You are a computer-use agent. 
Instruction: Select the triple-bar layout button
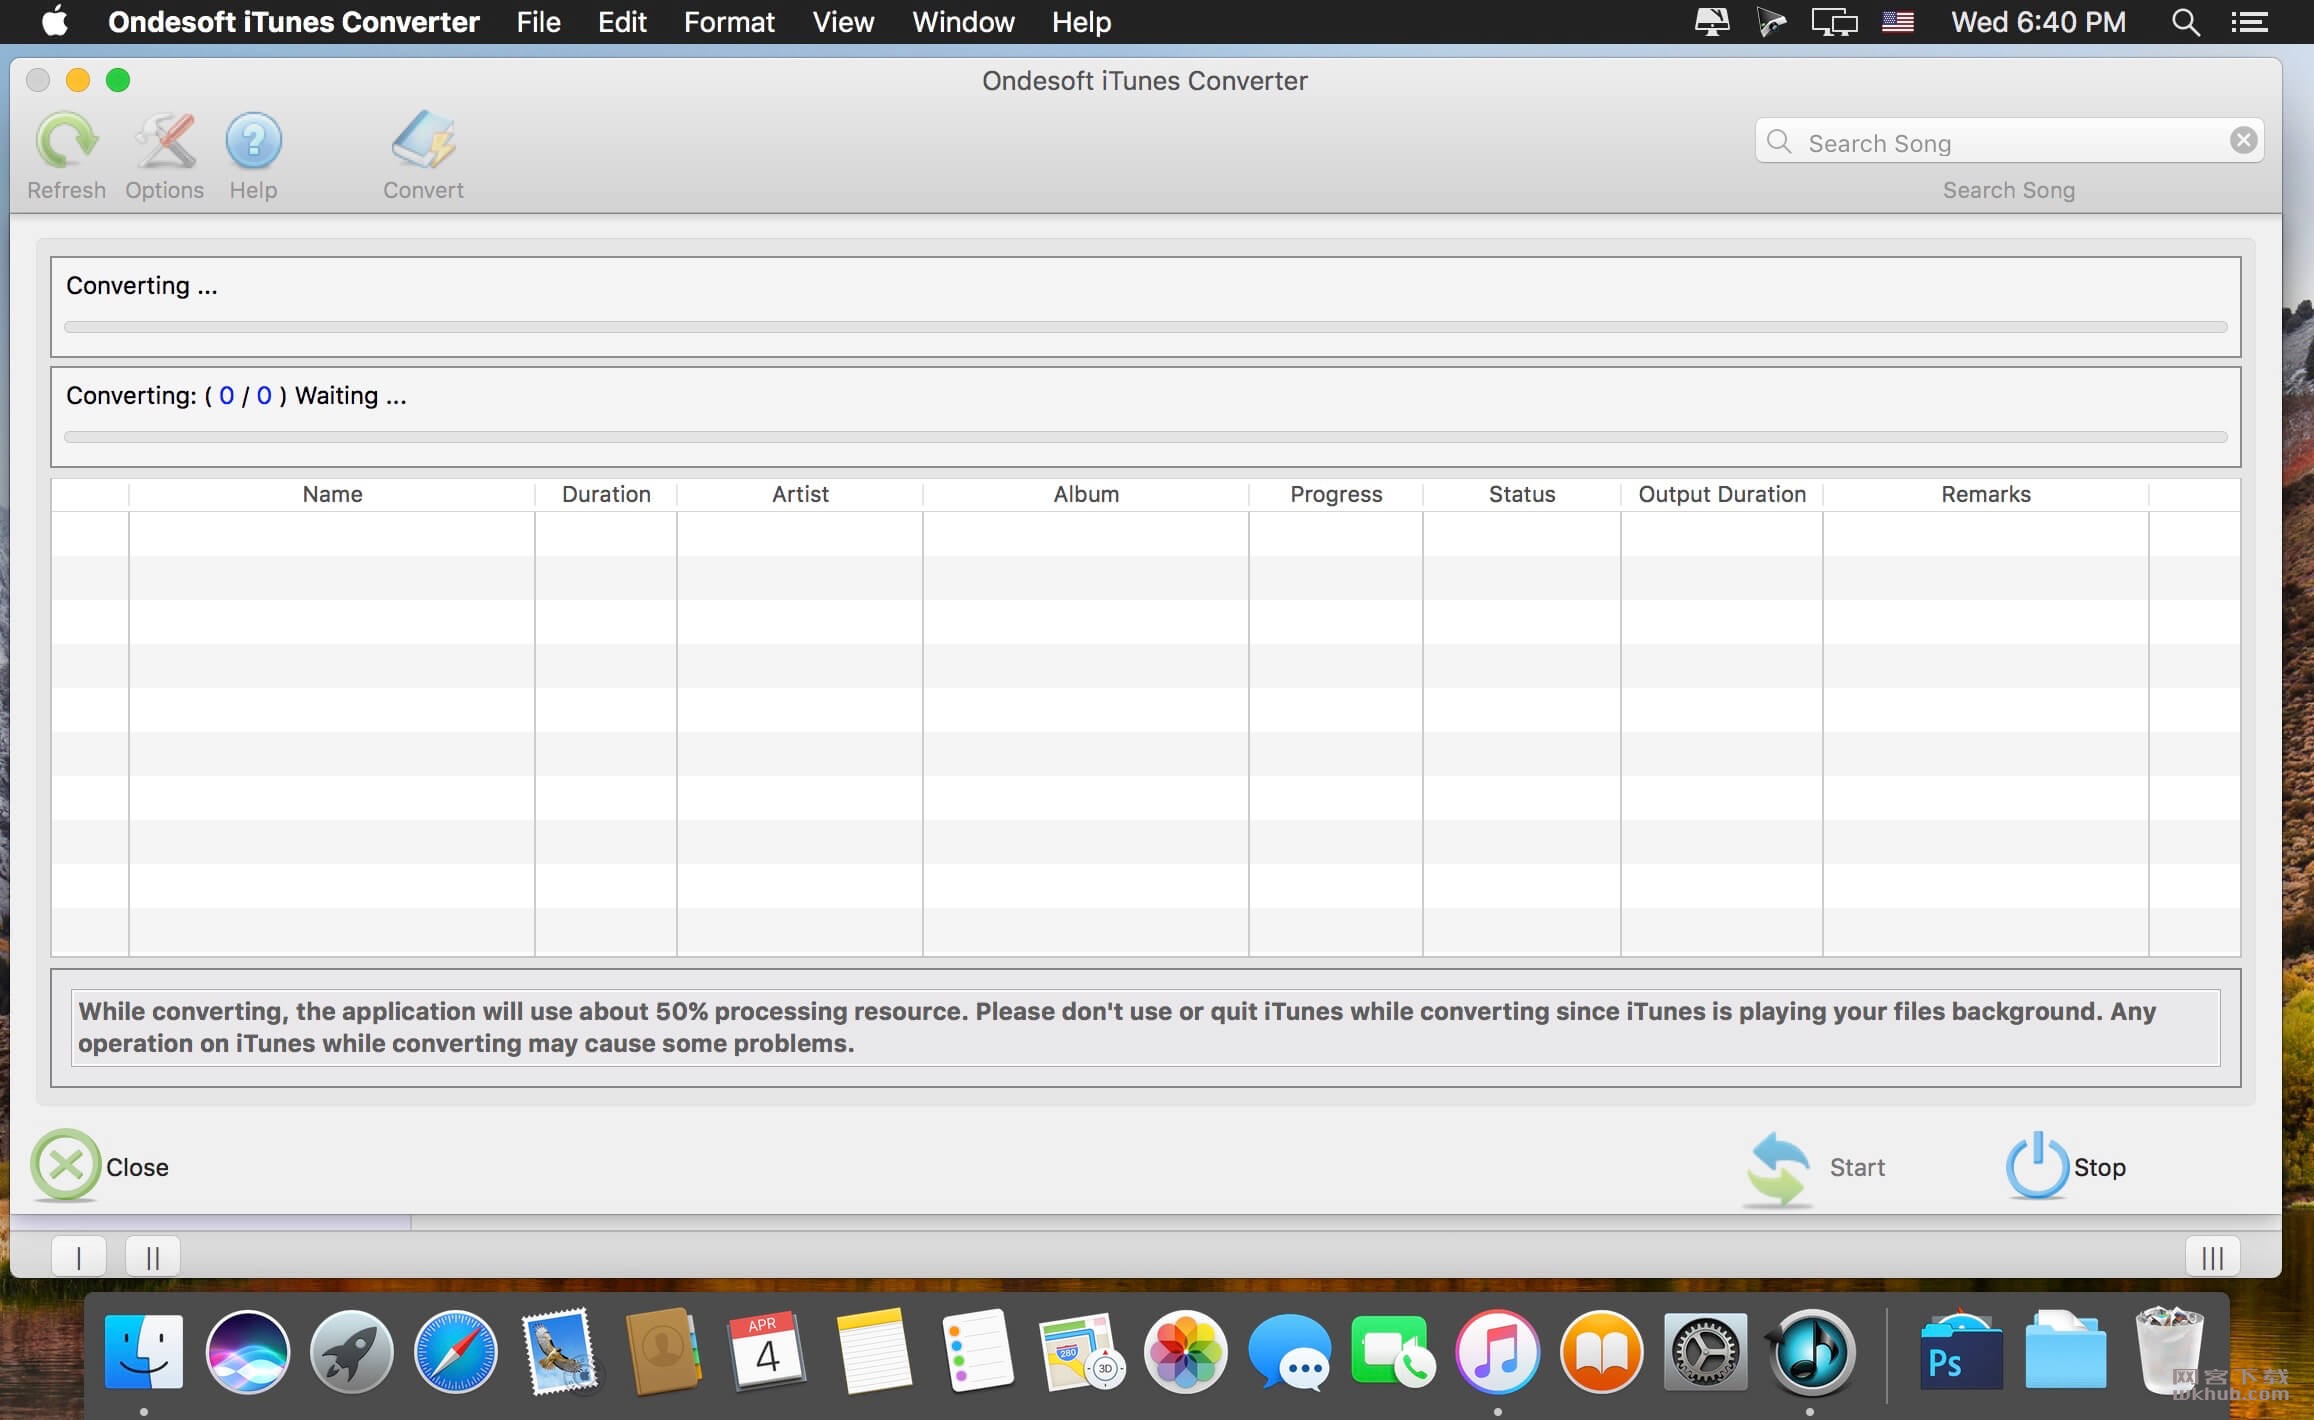pos(2212,1256)
